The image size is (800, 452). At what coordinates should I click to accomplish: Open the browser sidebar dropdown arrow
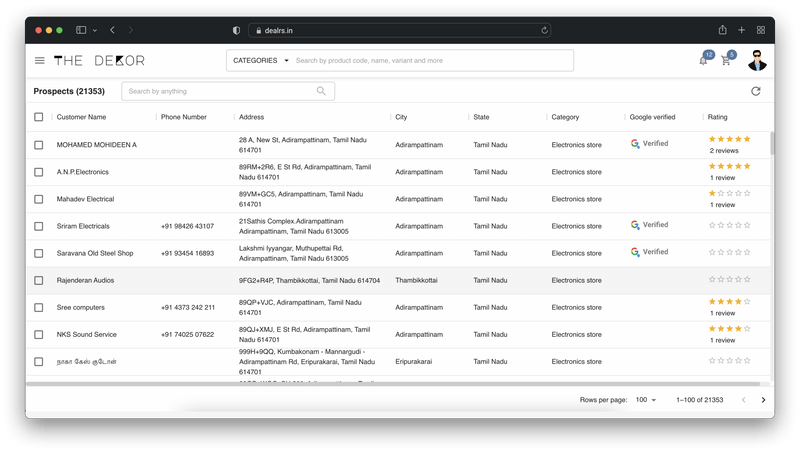tap(94, 30)
